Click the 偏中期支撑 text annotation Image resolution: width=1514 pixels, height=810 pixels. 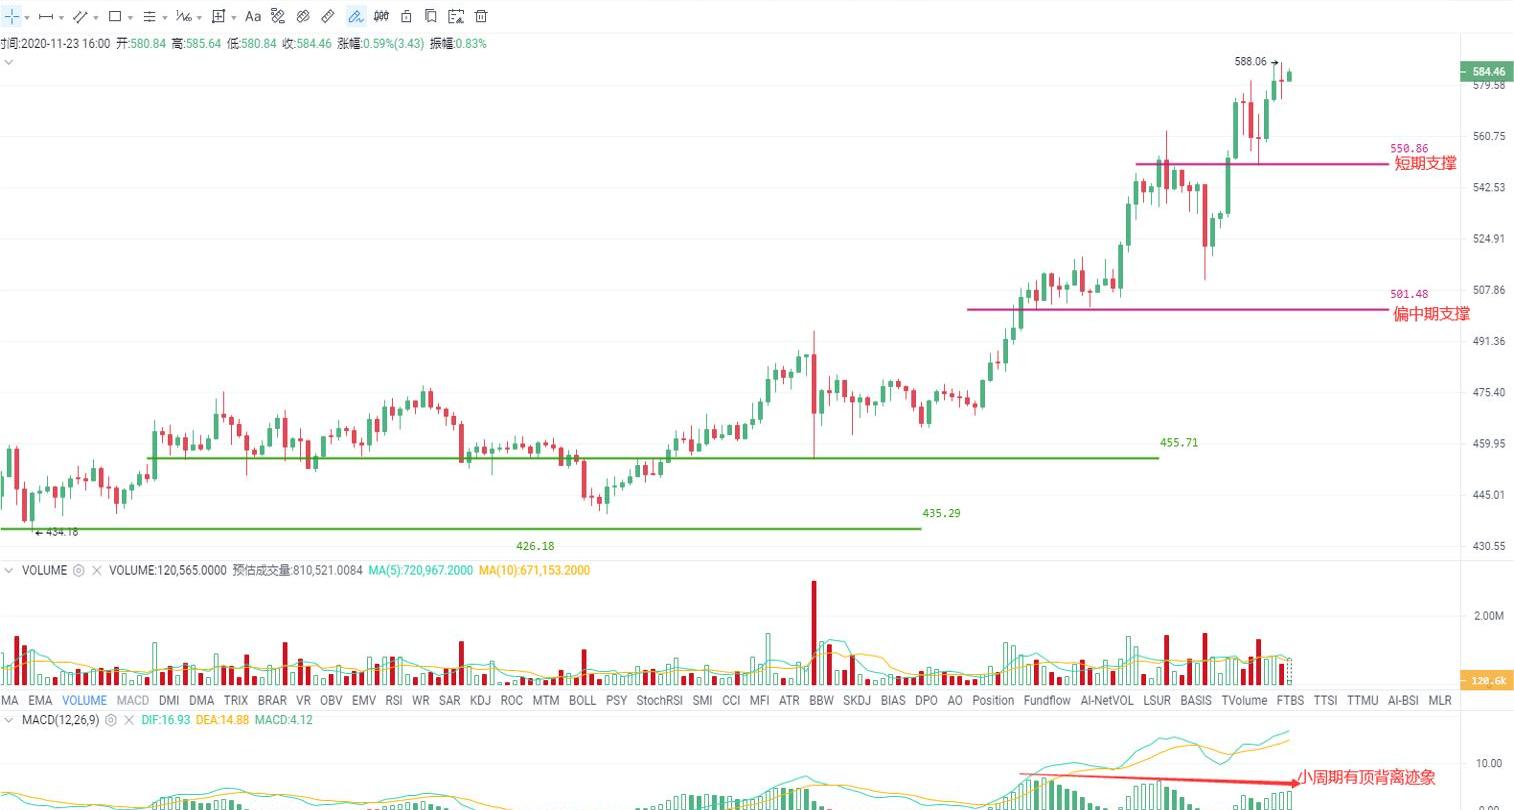[x=1431, y=314]
